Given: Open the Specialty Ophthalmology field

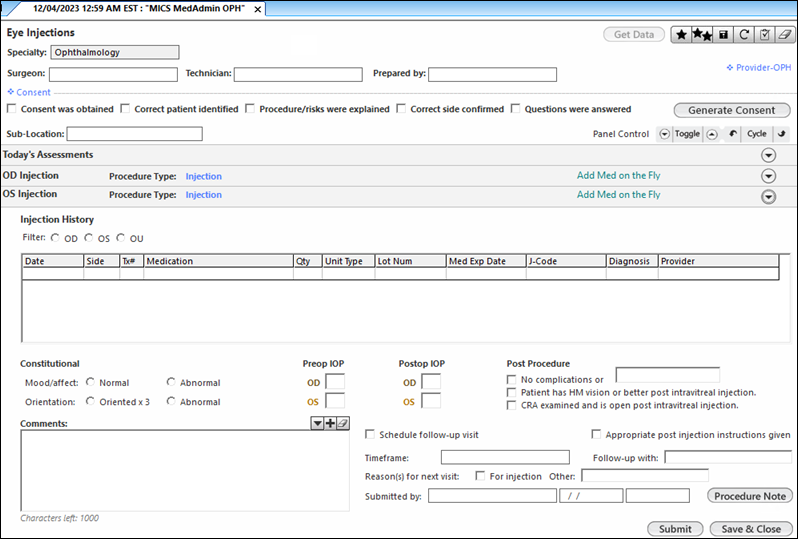Looking at the screenshot, I should tap(115, 52).
